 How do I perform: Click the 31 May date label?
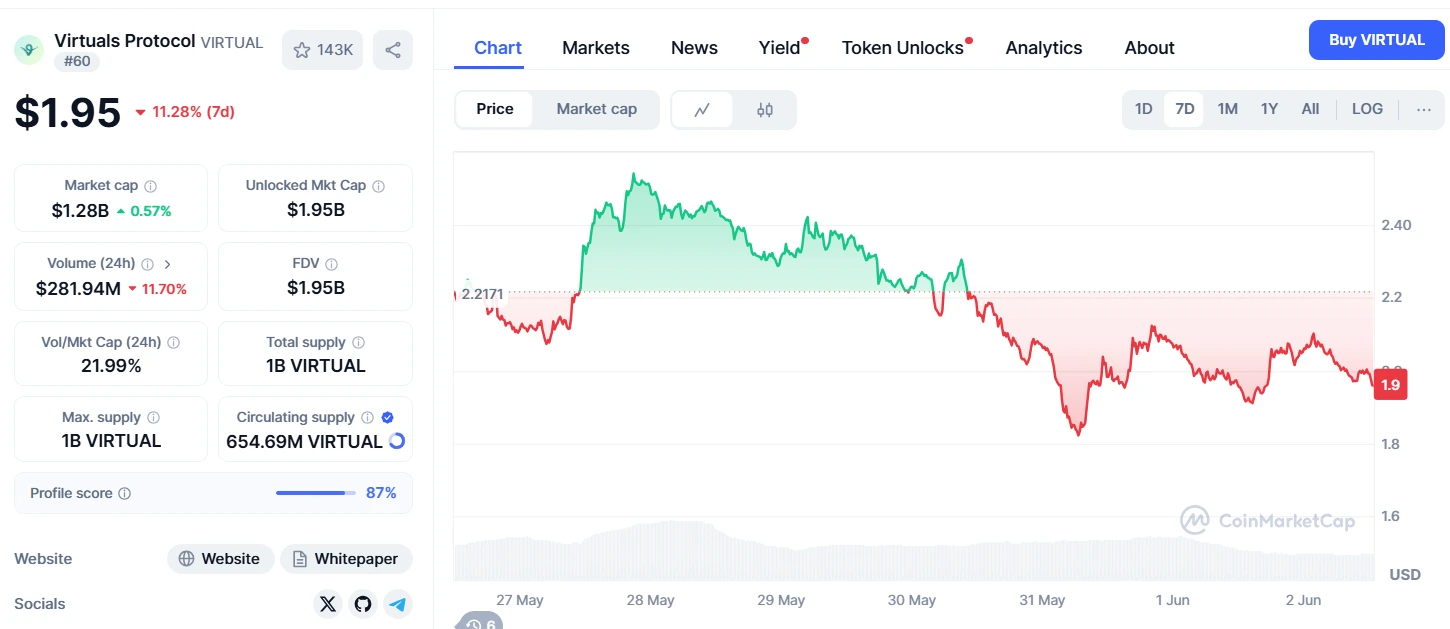[x=1042, y=600]
